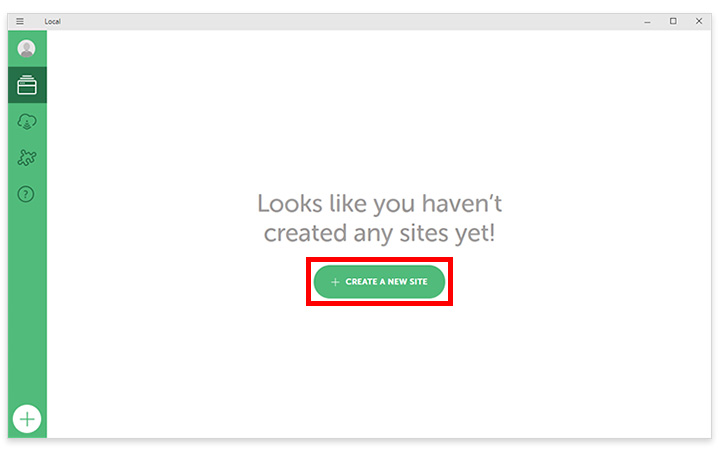Open the Add-ons puzzle piece icon

[27, 158]
